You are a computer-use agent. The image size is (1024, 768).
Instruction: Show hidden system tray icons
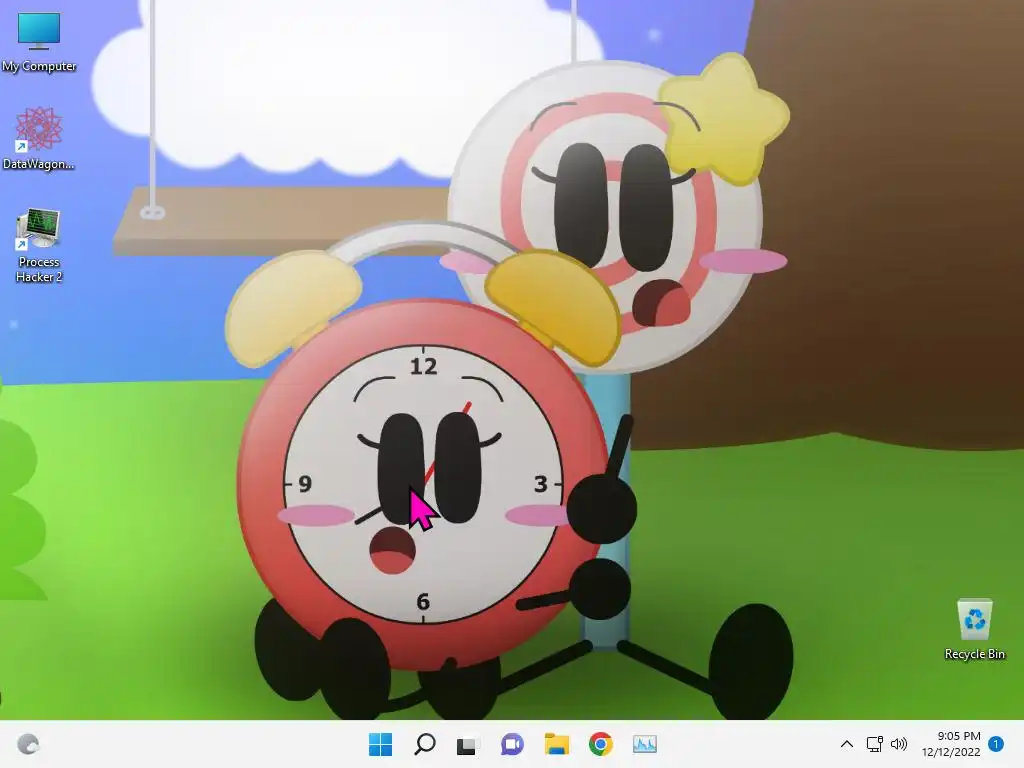(846, 744)
